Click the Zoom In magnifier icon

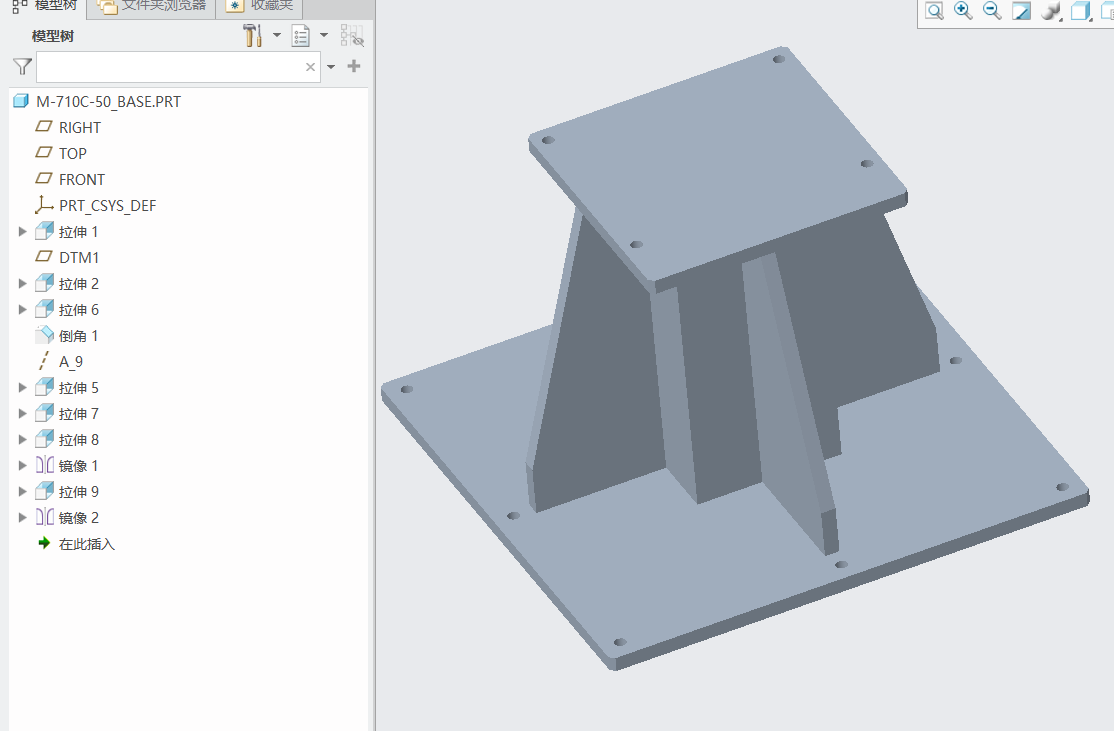pos(963,11)
